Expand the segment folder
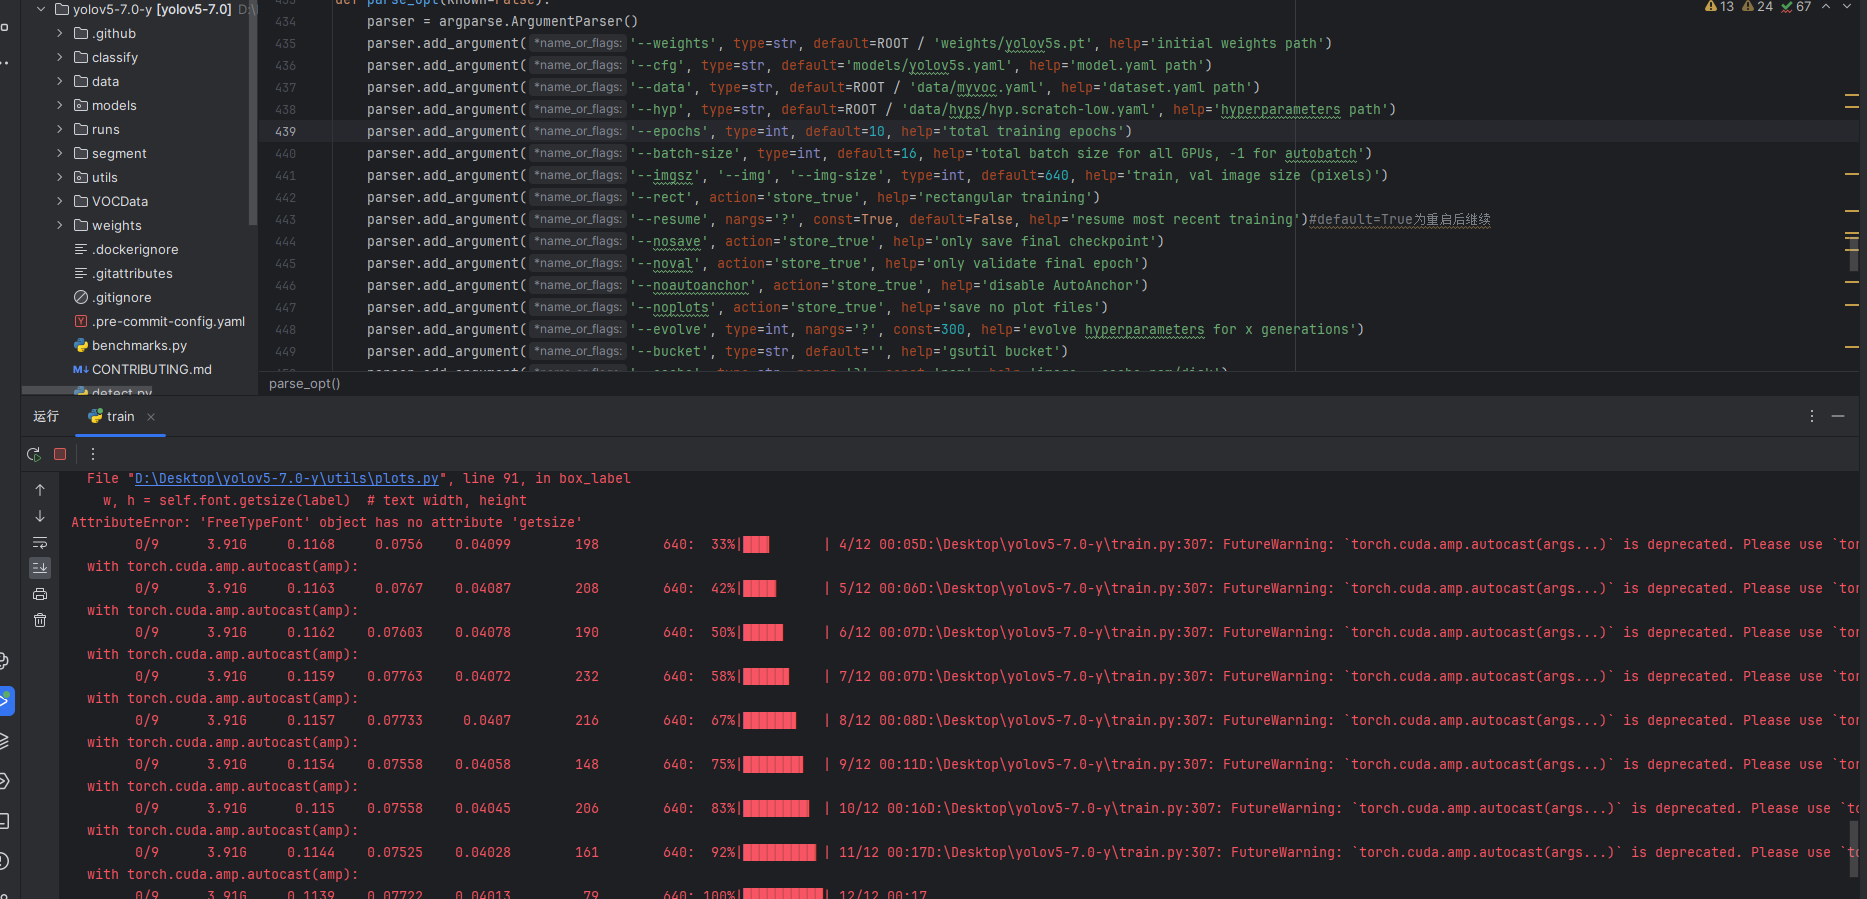 coord(60,153)
